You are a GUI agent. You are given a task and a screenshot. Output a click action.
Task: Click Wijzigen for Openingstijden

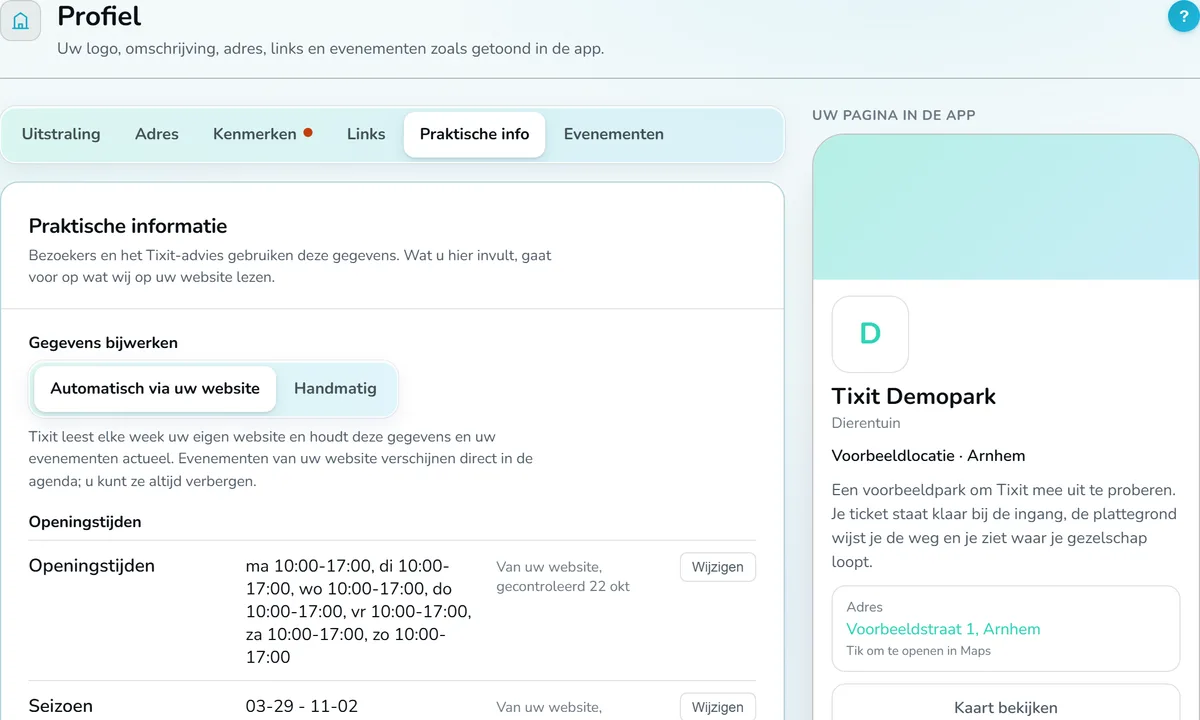718,567
